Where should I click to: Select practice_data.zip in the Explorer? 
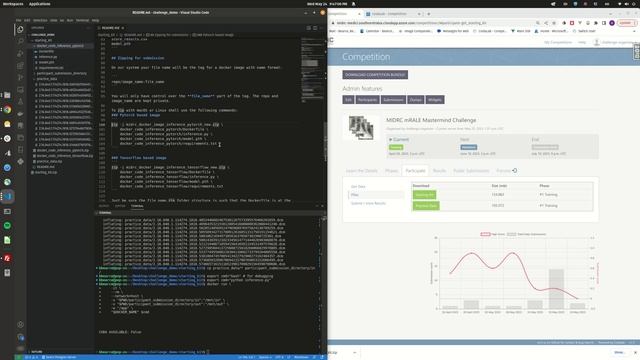point(49,161)
